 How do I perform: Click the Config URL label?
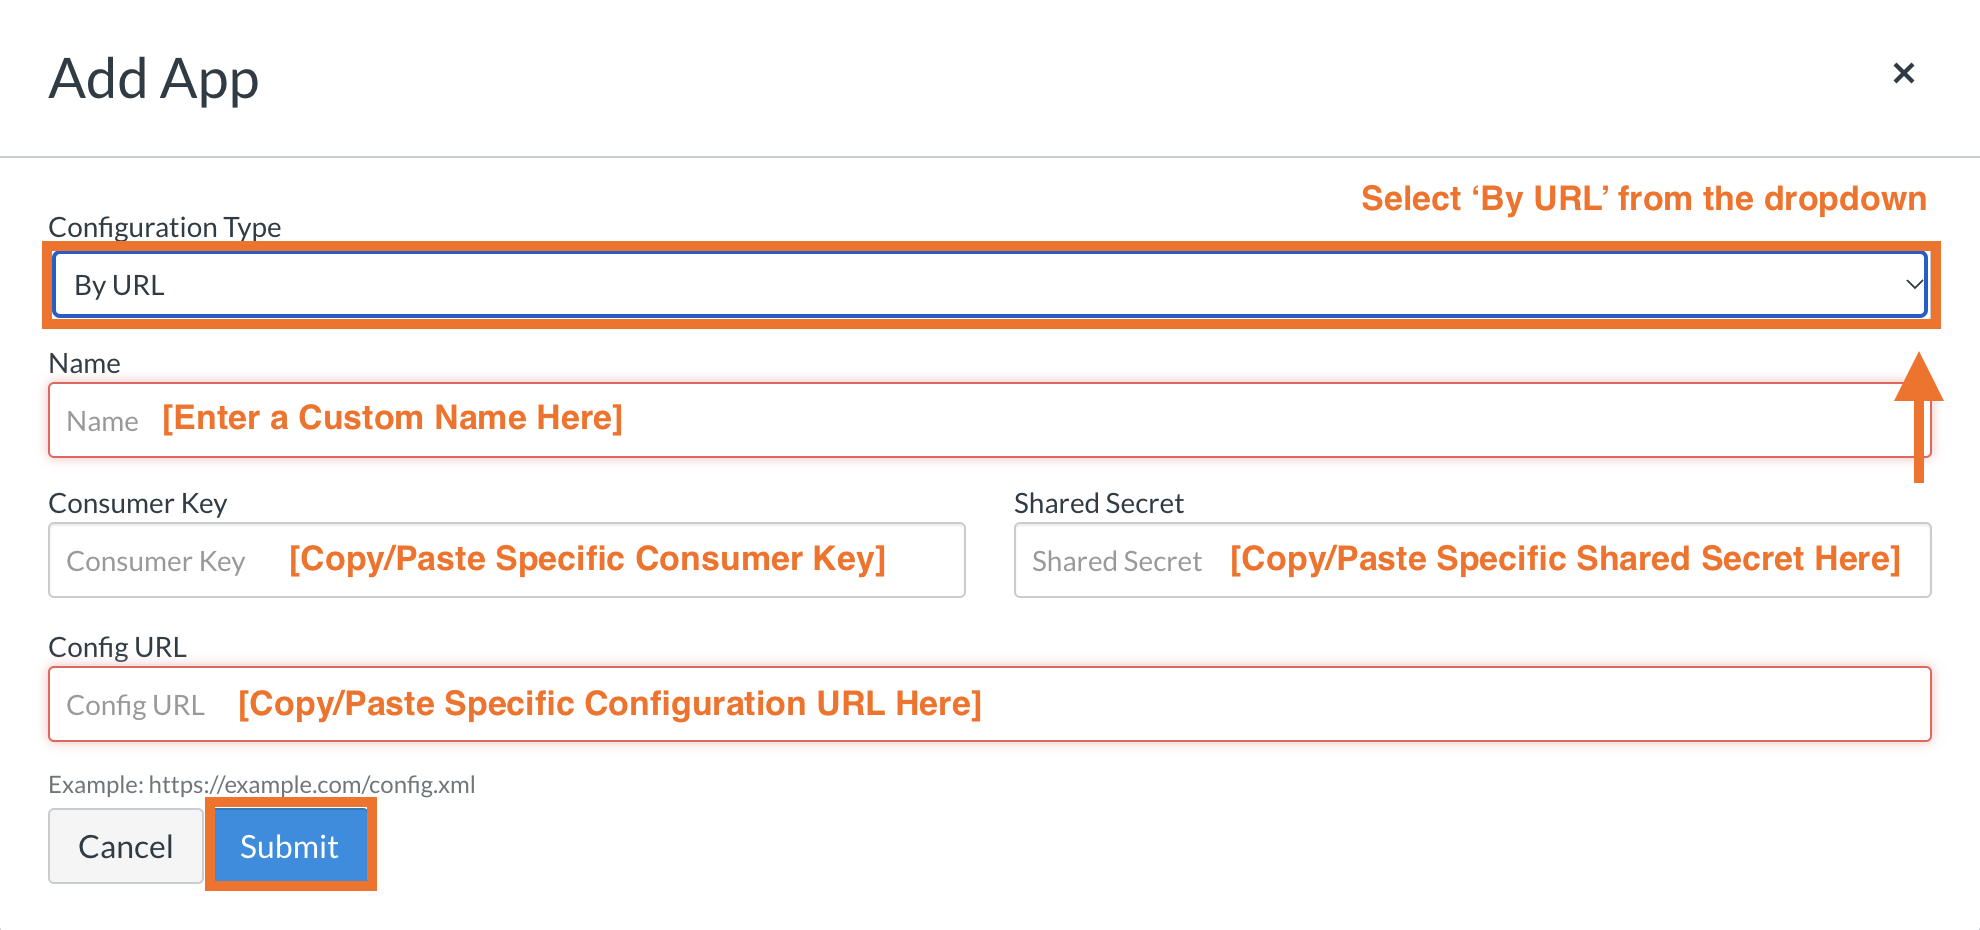click(117, 647)
